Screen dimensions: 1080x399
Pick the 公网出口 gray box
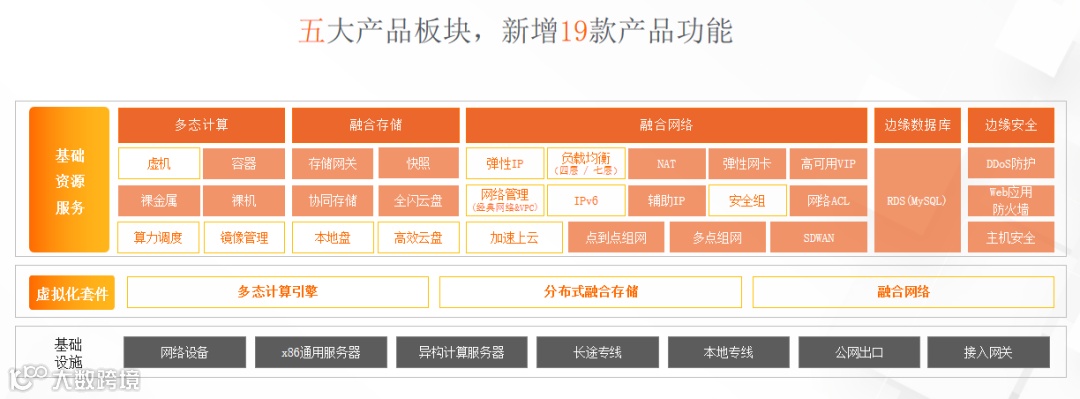pos(859,352)
